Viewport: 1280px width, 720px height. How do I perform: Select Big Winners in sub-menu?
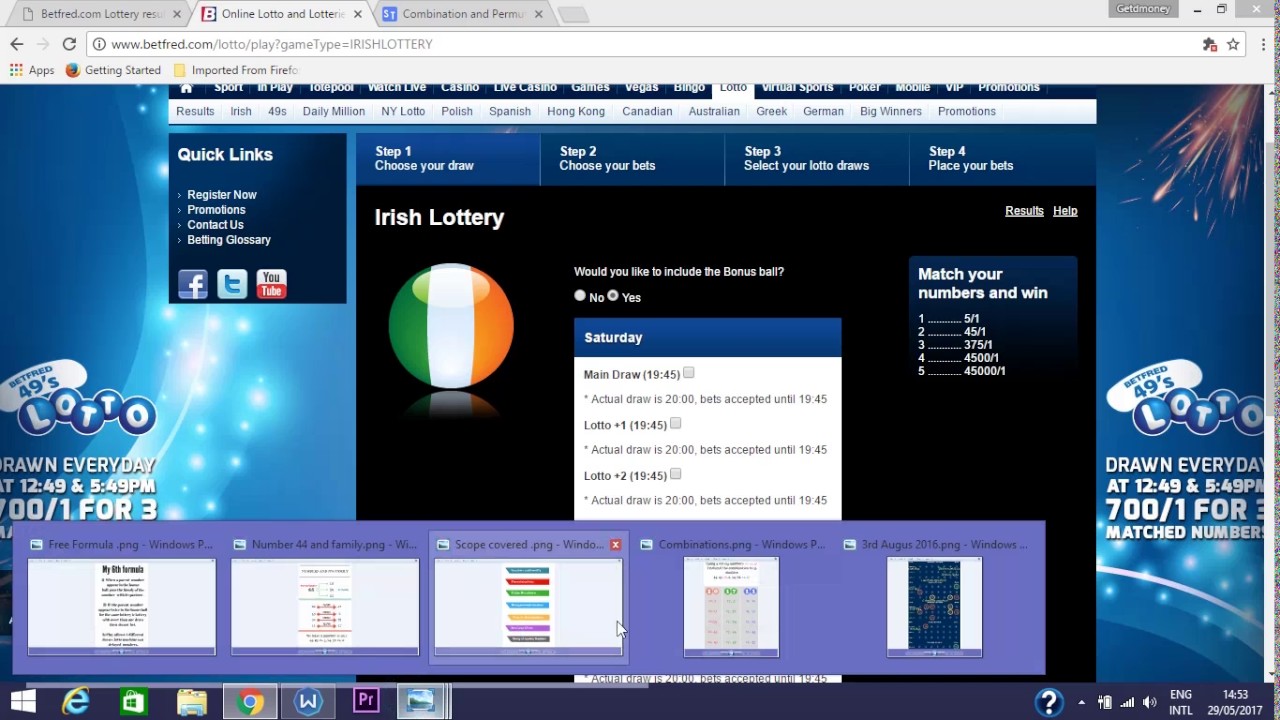point(891,111)
